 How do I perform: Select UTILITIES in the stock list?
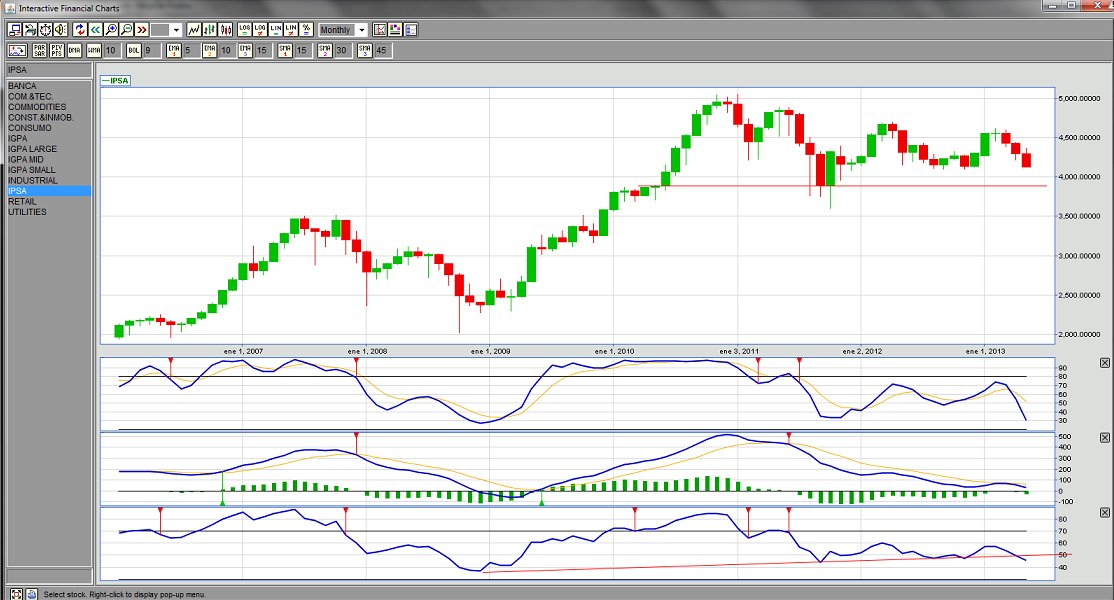pos(27,212)
